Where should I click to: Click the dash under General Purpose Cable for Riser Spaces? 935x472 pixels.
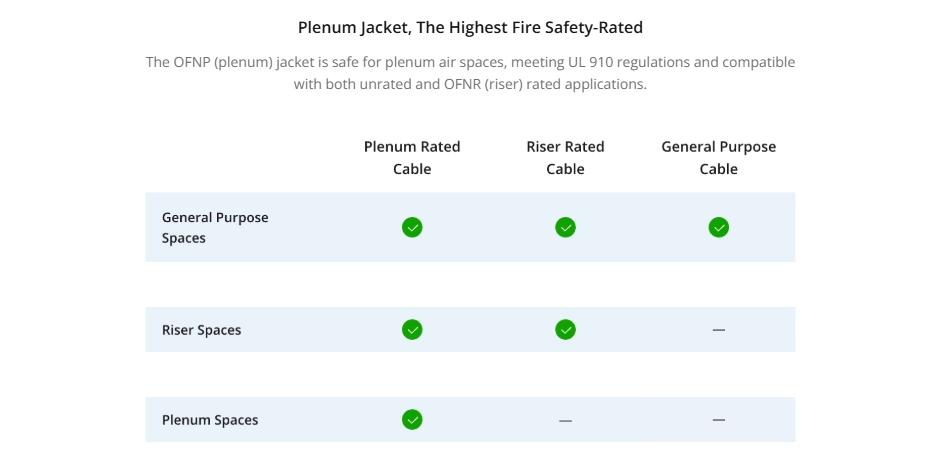coord(719,330)
